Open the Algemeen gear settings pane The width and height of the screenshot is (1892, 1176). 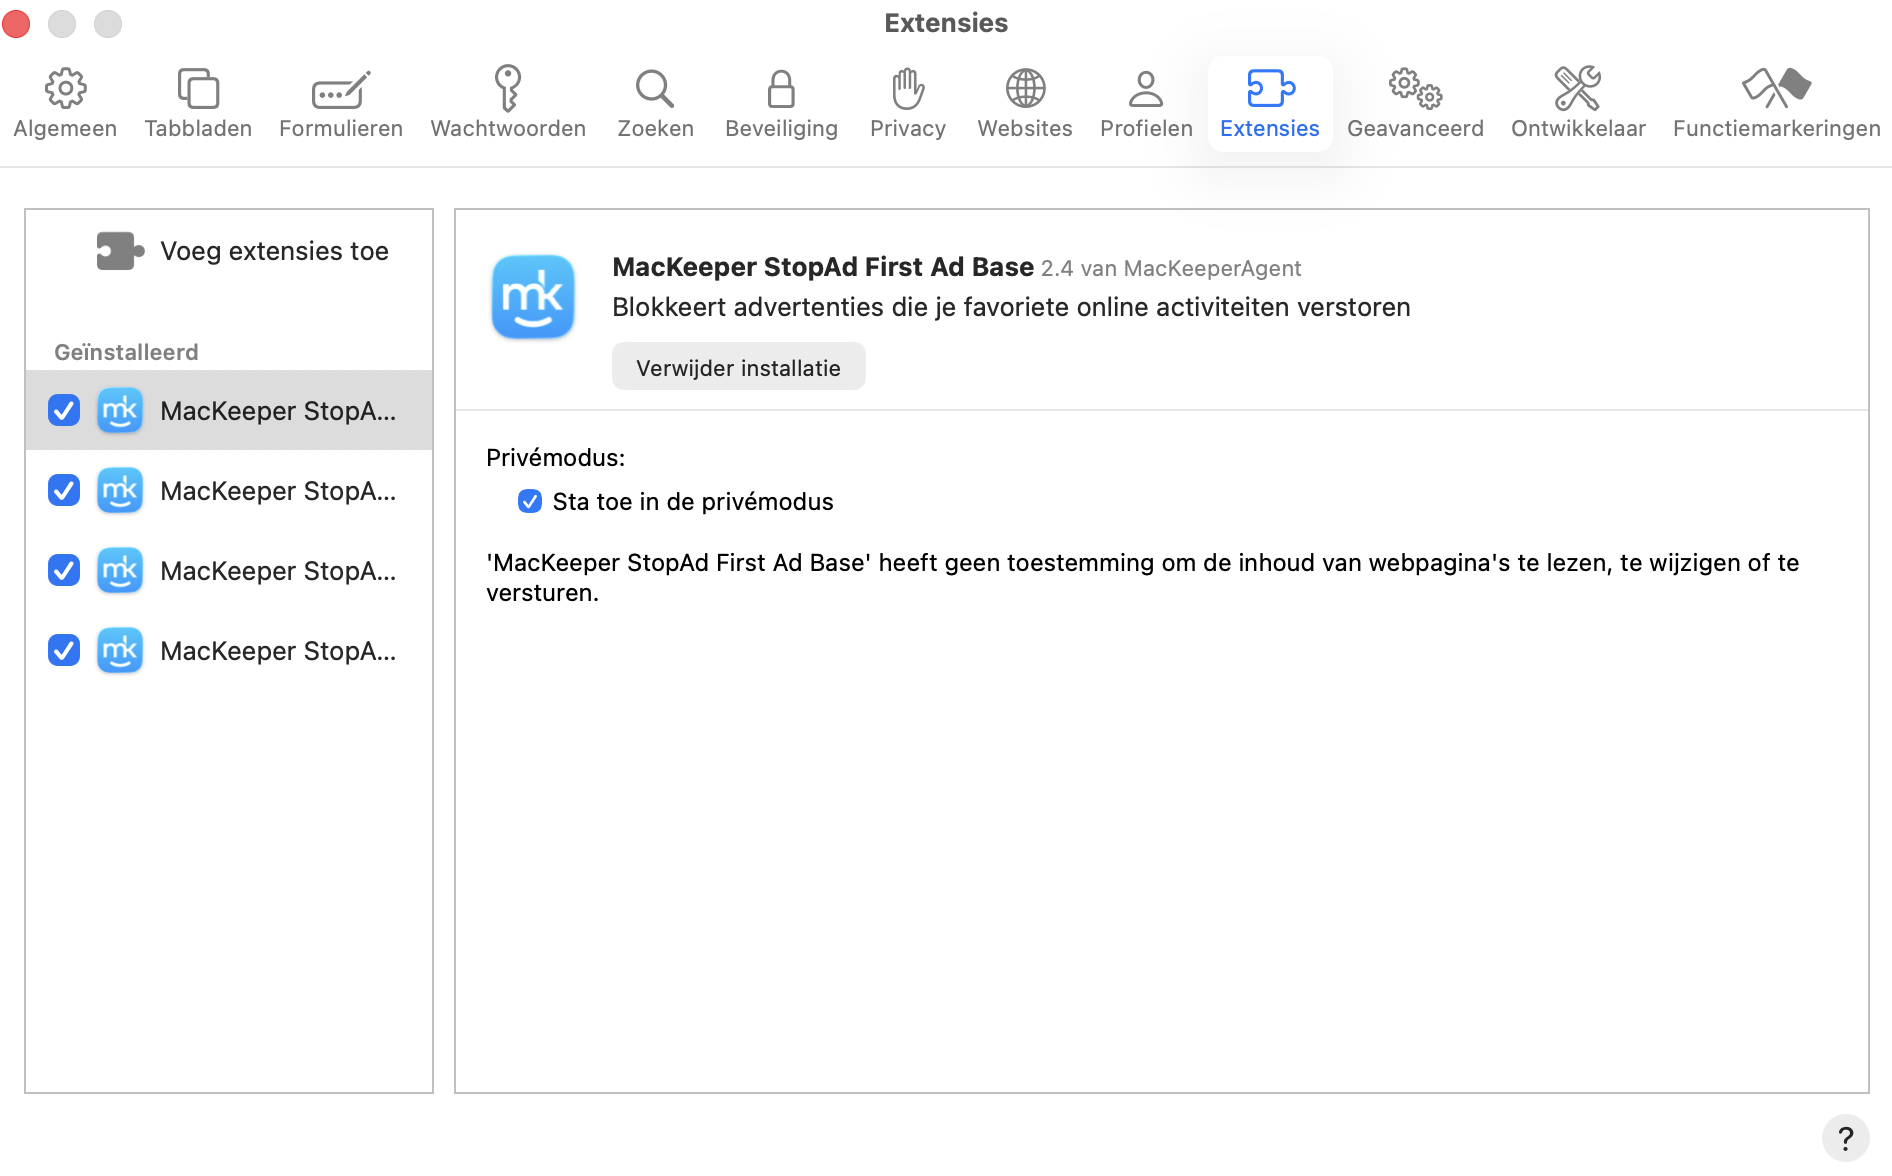[65, 103]
